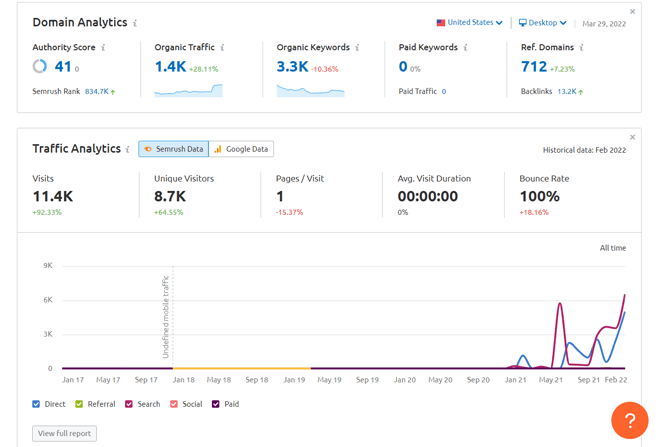Toggle the Direct traffic checkbox
The width and height of the screenshot is (660, 447).
[x=37, y=404]
